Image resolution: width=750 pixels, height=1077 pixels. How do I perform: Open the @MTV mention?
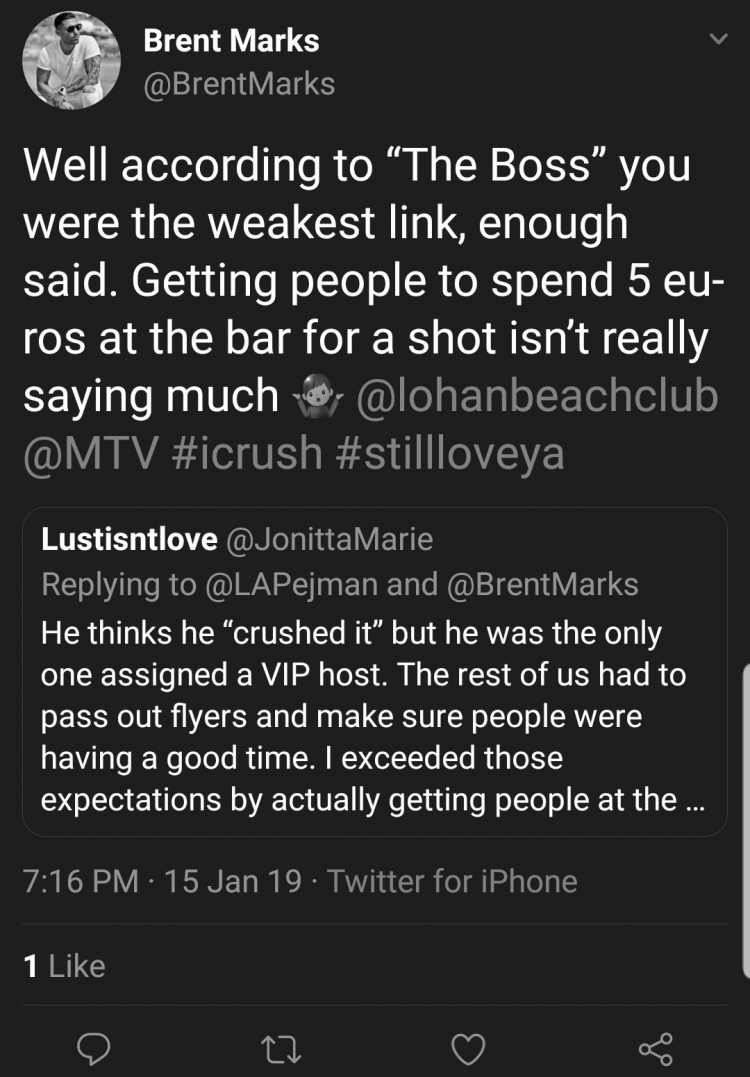pos(91,454)
